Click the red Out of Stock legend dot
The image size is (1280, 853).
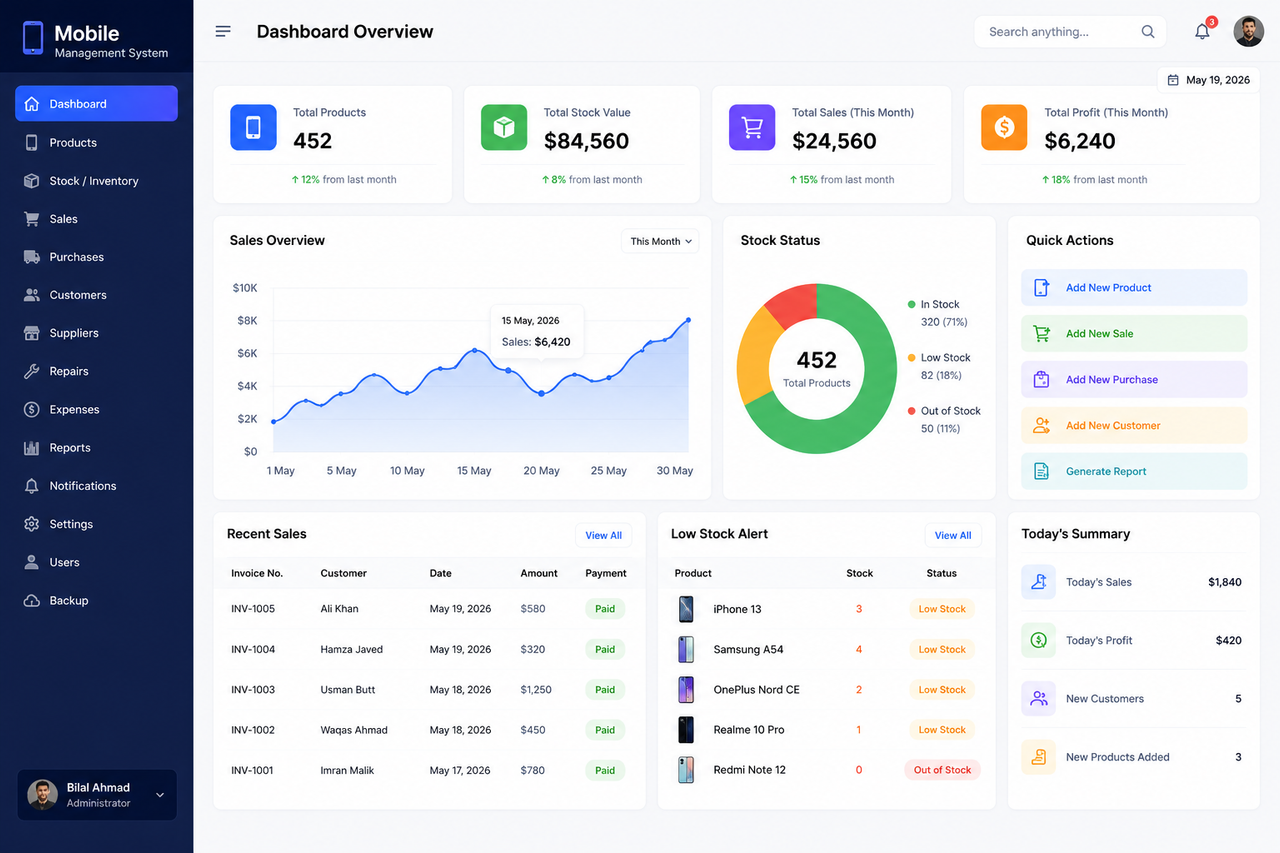pyautogui.click(x=911, y=411)
